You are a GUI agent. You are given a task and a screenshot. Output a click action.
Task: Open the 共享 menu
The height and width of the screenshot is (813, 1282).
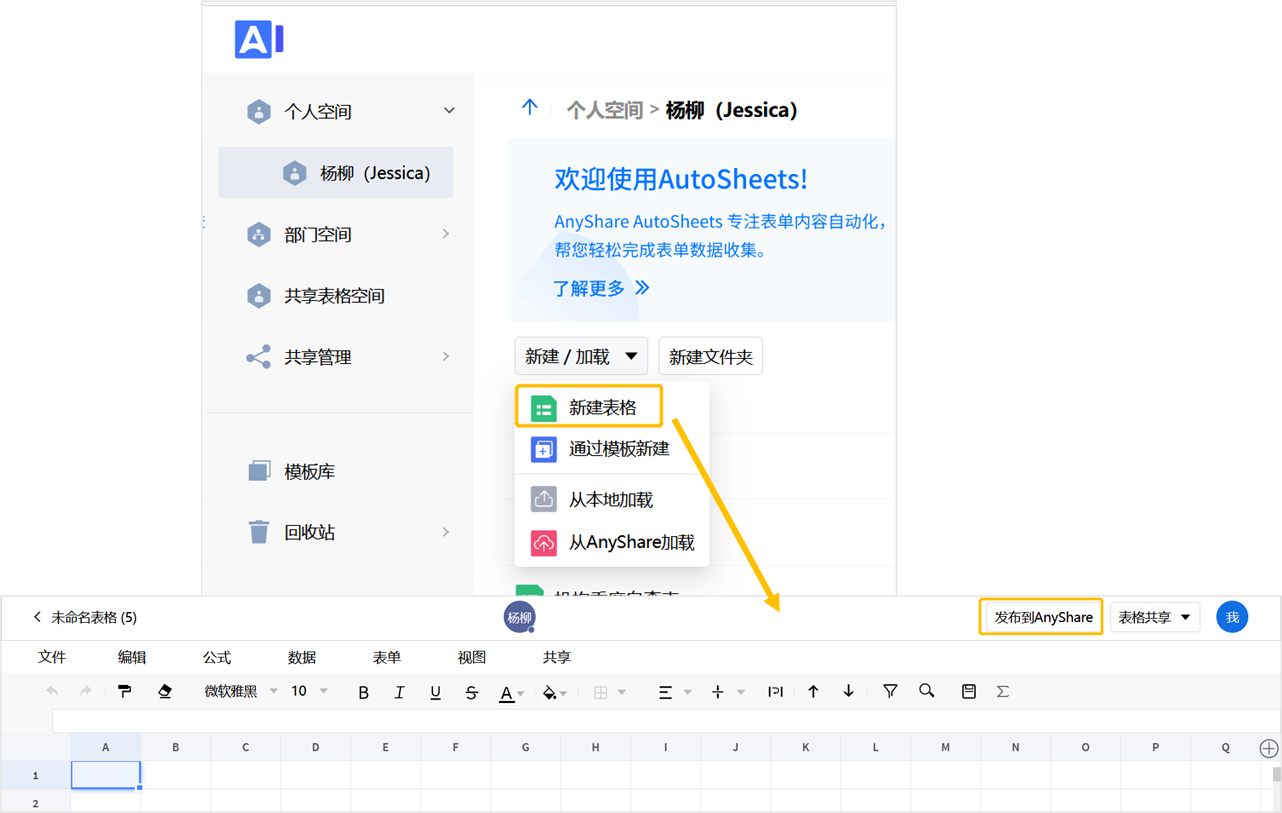(557, 657)
